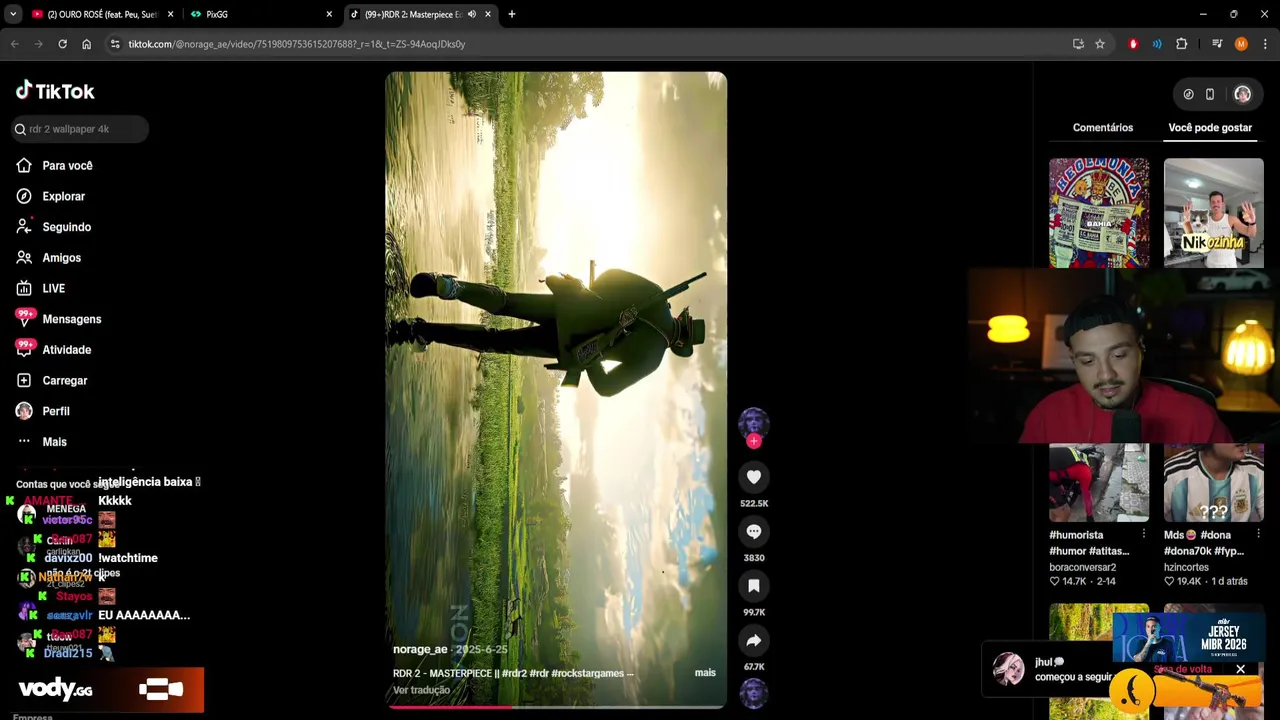Image resolution: width=1280 pixels, height=720 pixels.
Task: Open options for the #humorista video
Action: [x=1143, y=535]
